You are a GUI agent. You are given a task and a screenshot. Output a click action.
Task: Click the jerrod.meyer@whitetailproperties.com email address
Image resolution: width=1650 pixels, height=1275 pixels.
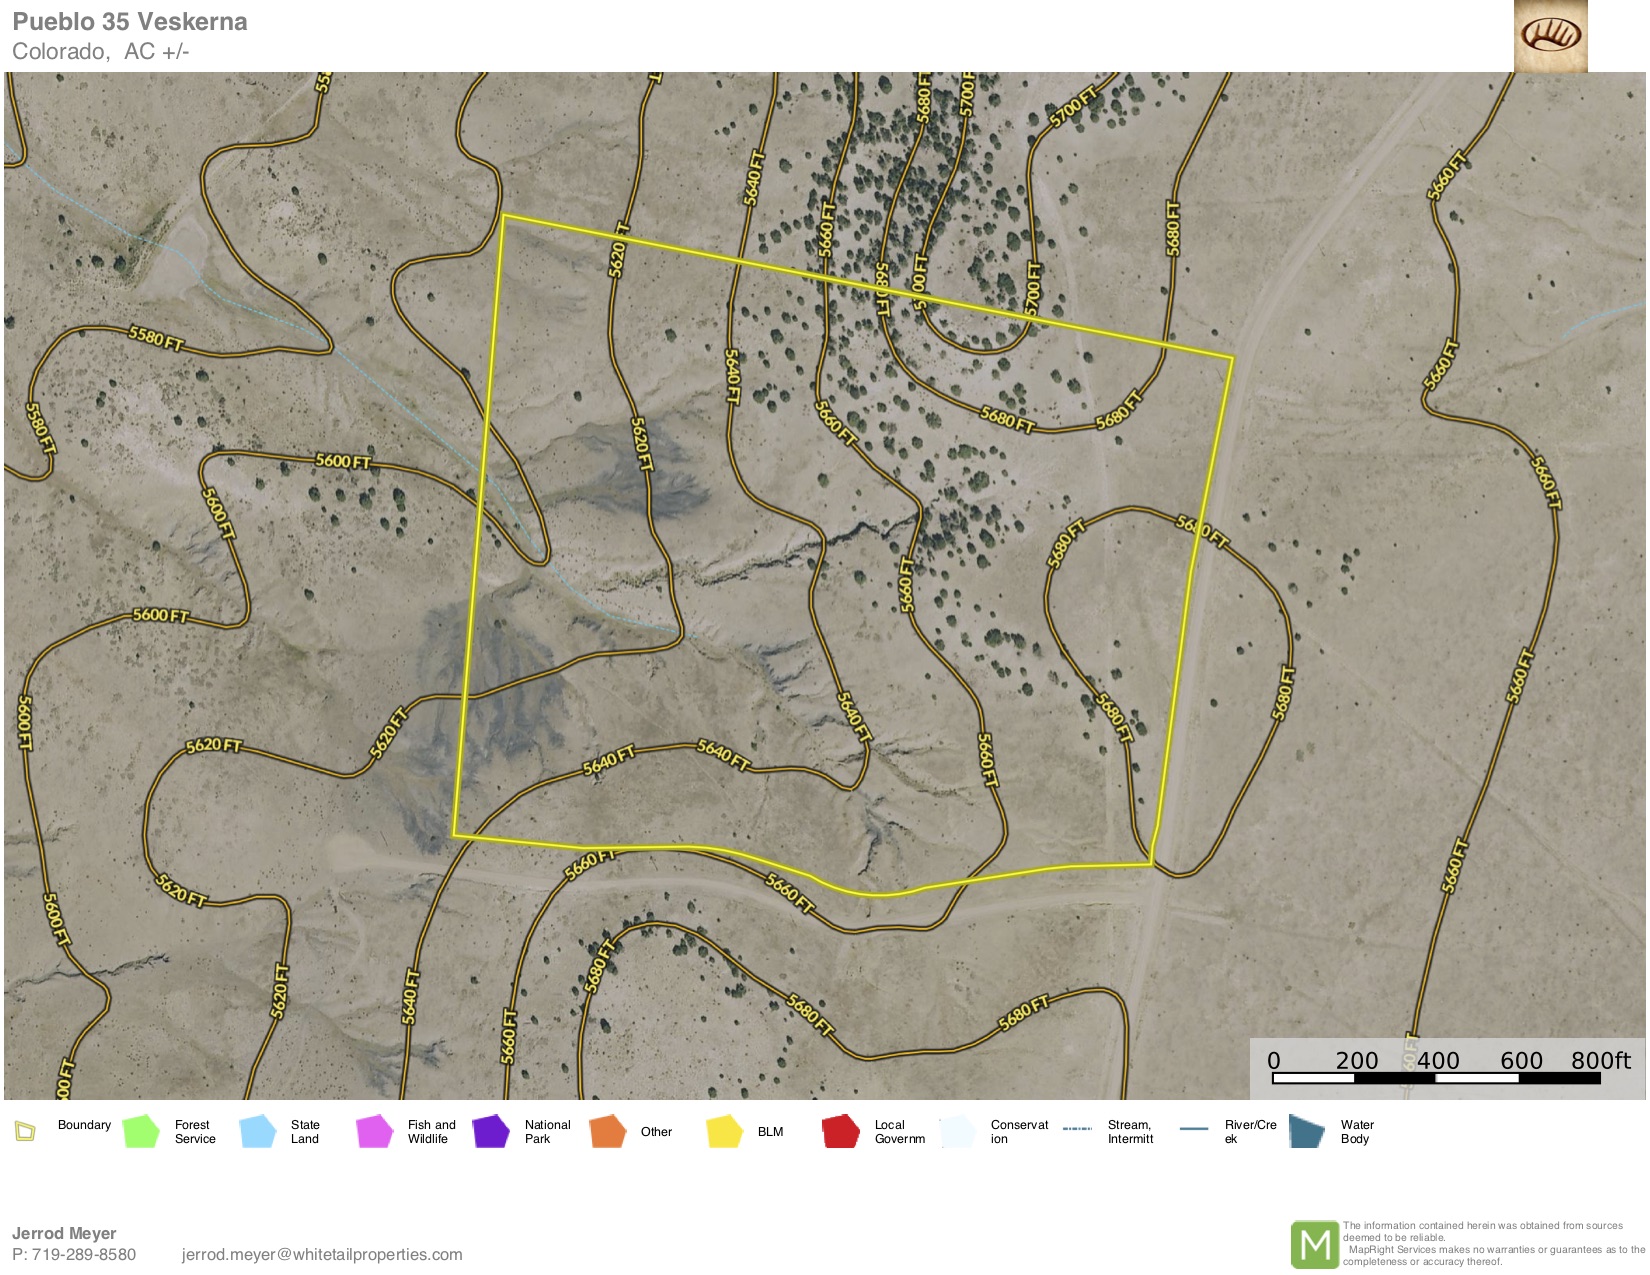[x=322, y=1254]
